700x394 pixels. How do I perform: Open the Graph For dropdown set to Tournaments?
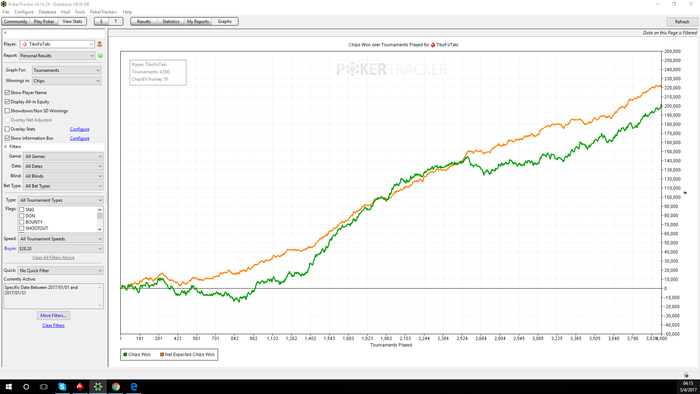[67, 70]
